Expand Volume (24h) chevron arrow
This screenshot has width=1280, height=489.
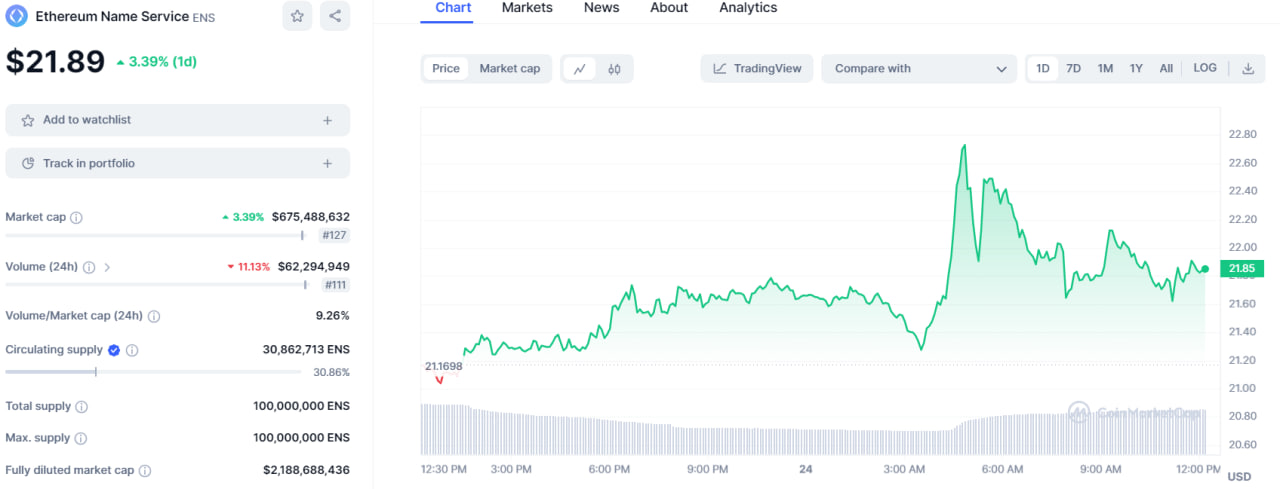click(107, 267)
